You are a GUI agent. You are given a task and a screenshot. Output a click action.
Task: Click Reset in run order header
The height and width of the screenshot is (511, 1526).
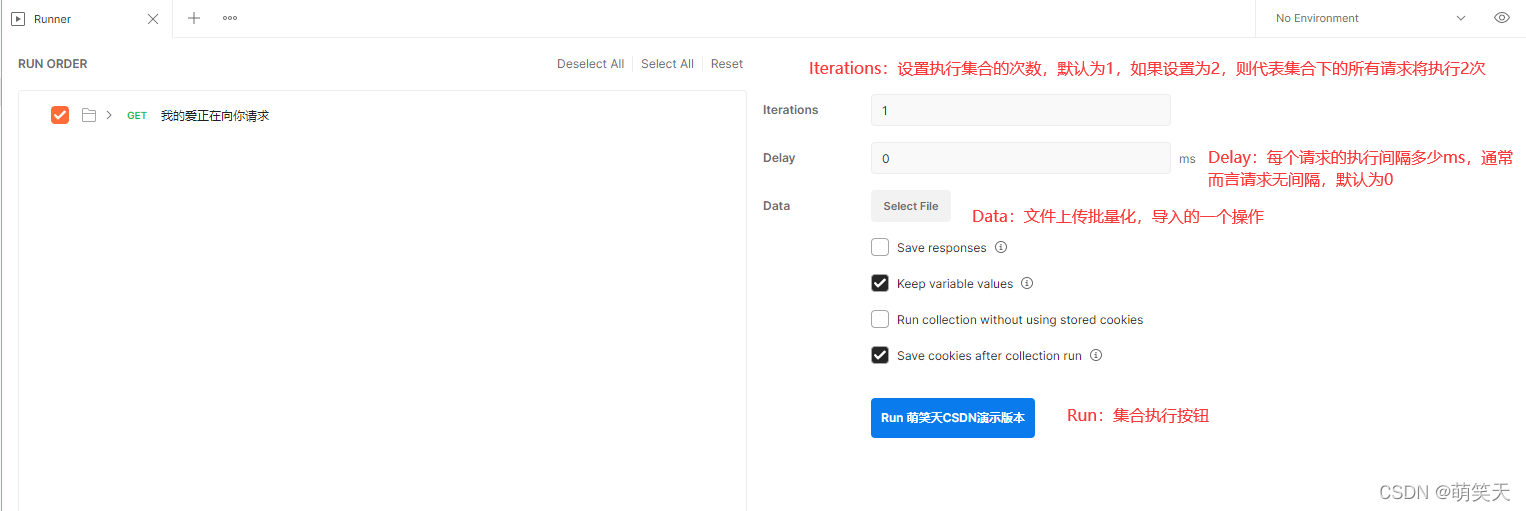click(x=727, y=64)
